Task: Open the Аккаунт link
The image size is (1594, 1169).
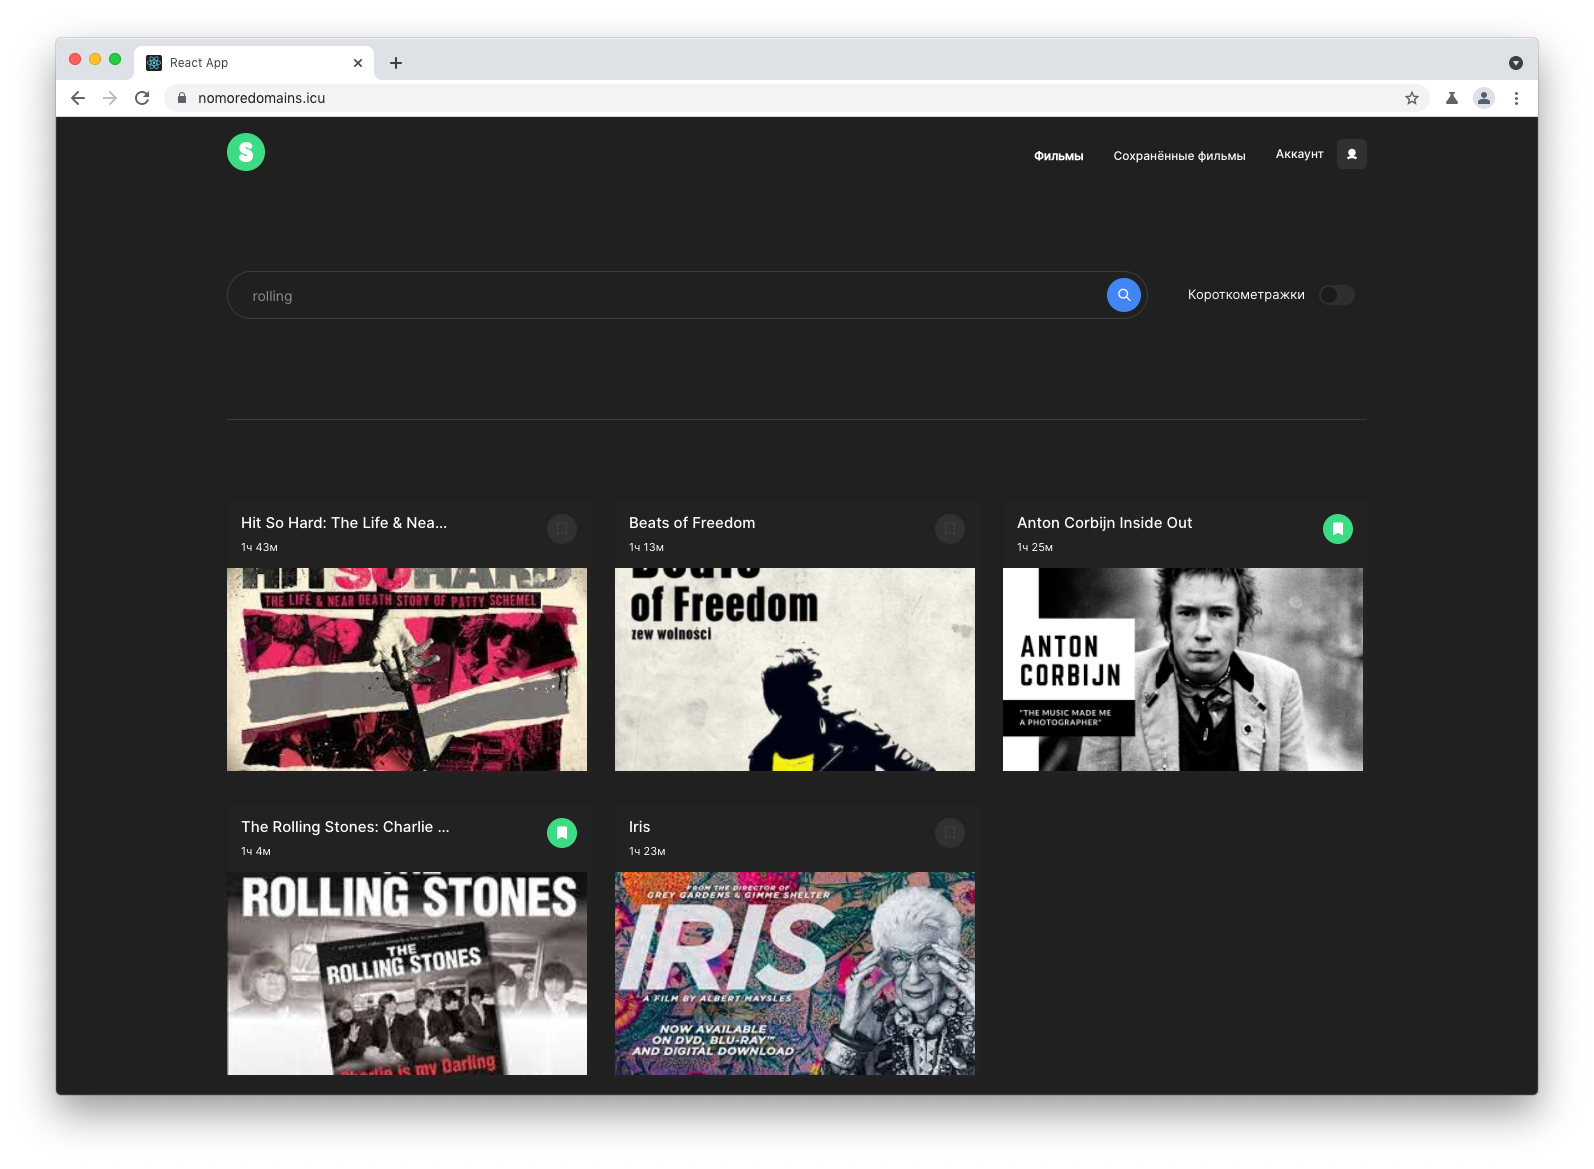Action: coord(1299,154)
